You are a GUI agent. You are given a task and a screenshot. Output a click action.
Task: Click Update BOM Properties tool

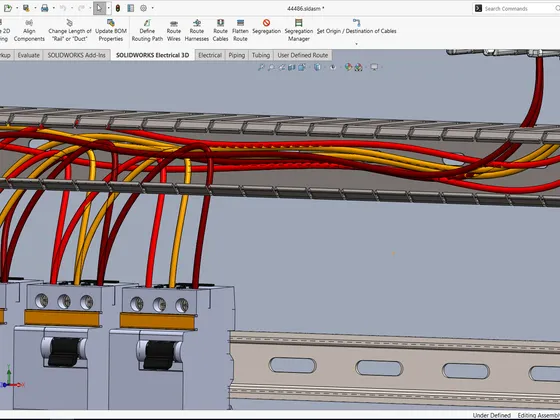[x=111, y=31]
